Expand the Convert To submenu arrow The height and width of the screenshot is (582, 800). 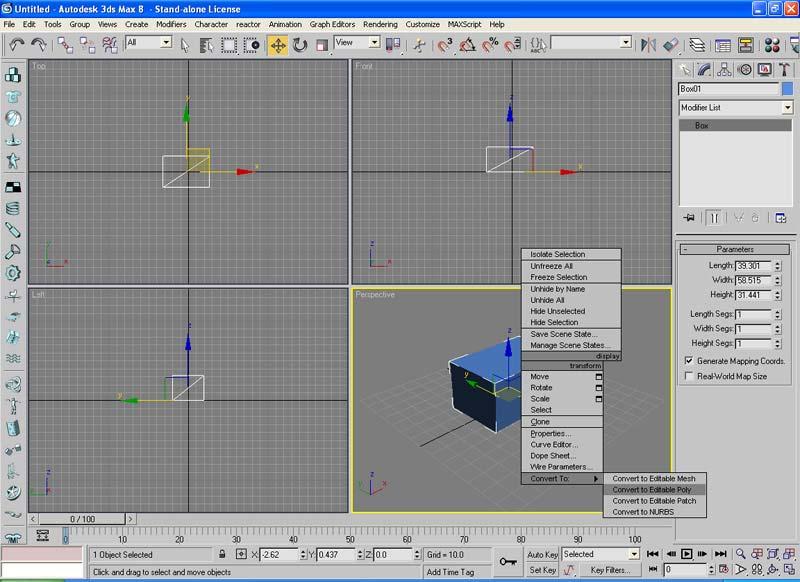tap(595, 478)
